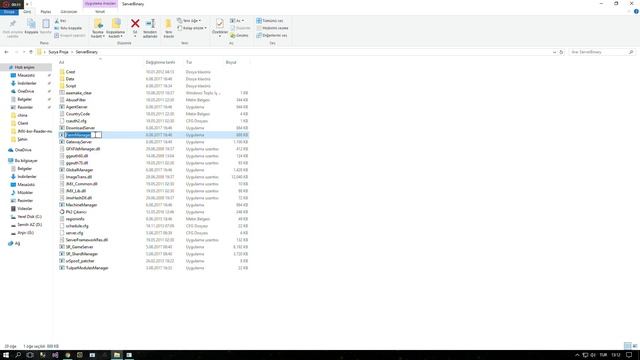The height and width of the screenshot is (360, 640).
Task: Click the Windows Start button
Action: coord(6,355)
